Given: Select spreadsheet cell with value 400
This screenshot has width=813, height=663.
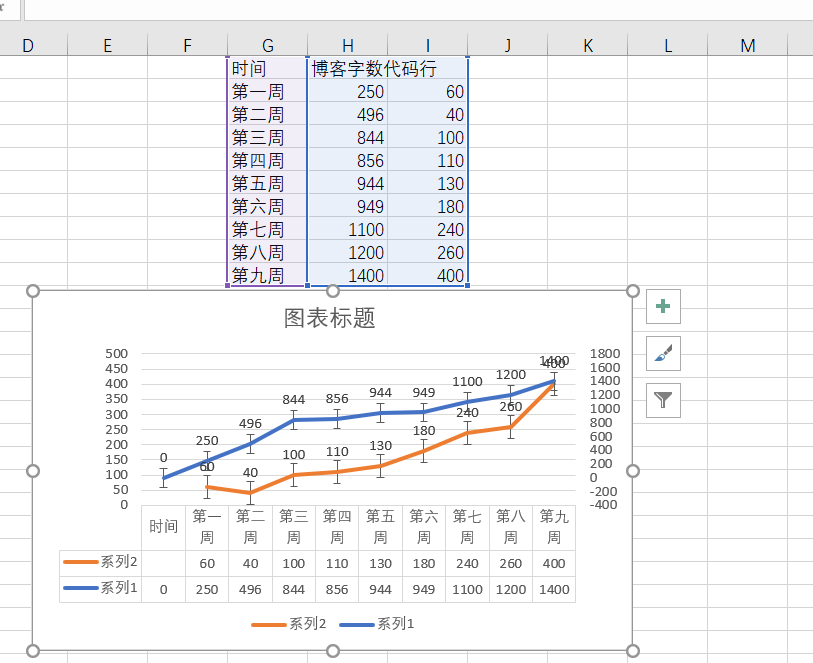Looking at the screenshot, I should click(428, 275).
